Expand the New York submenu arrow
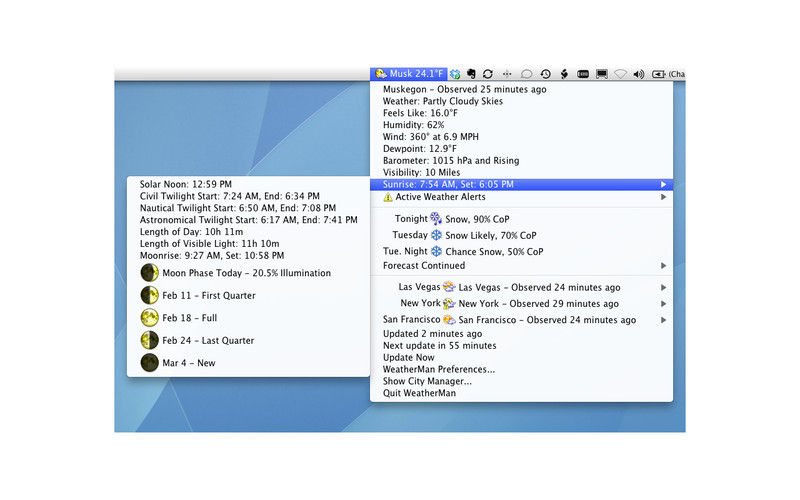The image size is (800, 500). [x=663, y=304]
